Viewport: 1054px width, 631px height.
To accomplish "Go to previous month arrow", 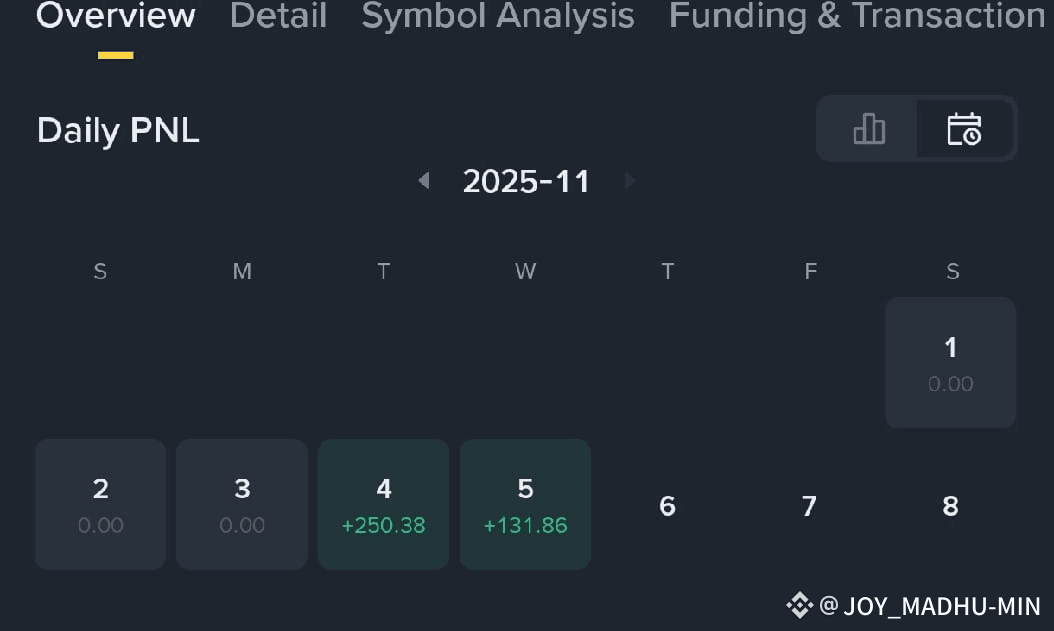I will (x=423, y=180).
